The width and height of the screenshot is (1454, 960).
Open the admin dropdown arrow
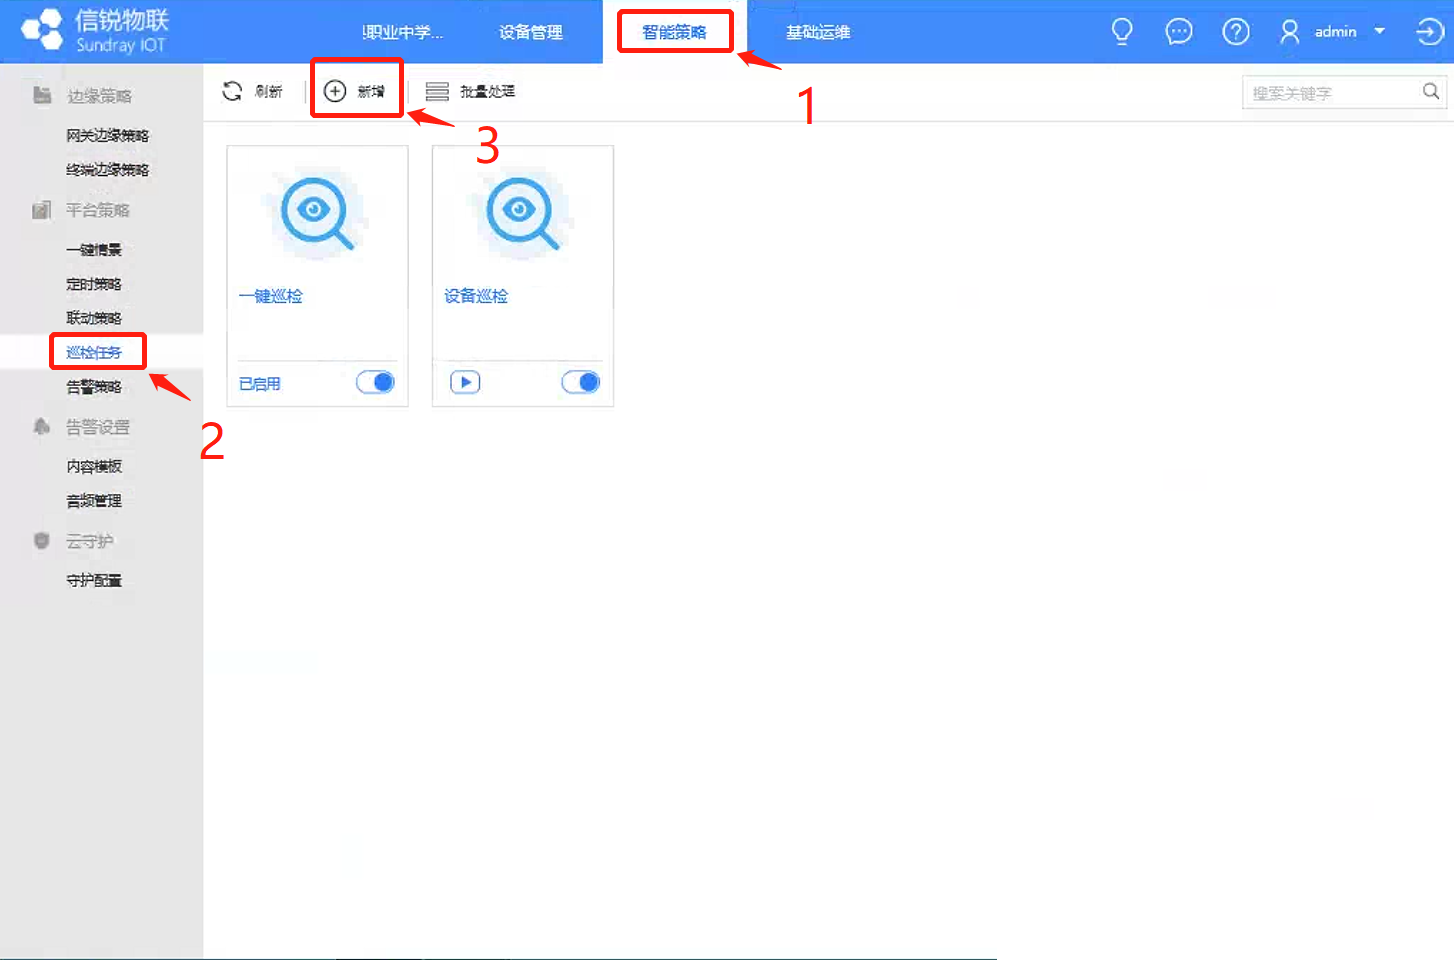1380,31
